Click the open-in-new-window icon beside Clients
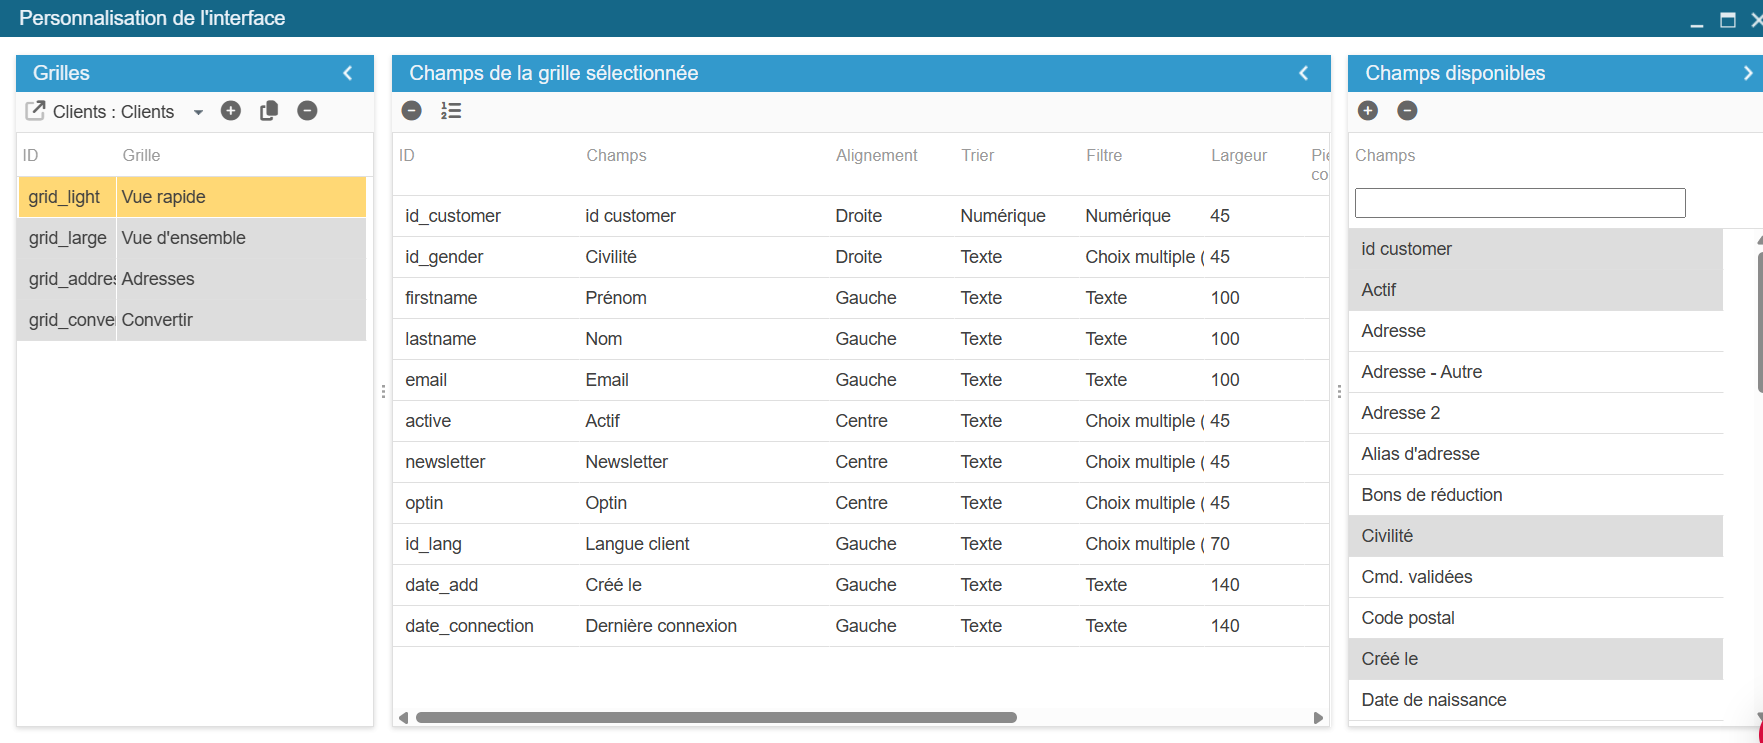 tap(35, 111)
